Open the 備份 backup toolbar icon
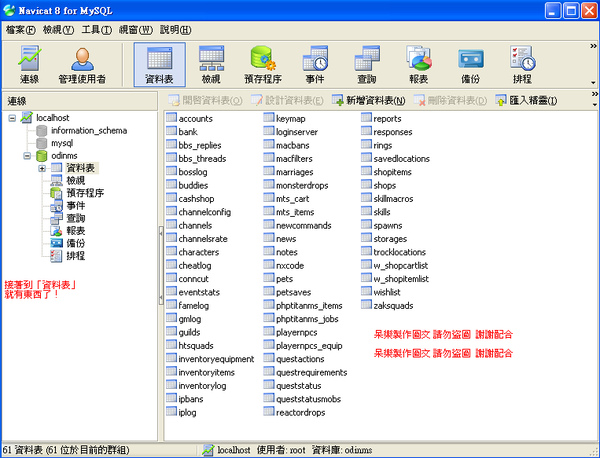This screenshot has height=458, width=600. pyautogui.click(x=470, y=64)
